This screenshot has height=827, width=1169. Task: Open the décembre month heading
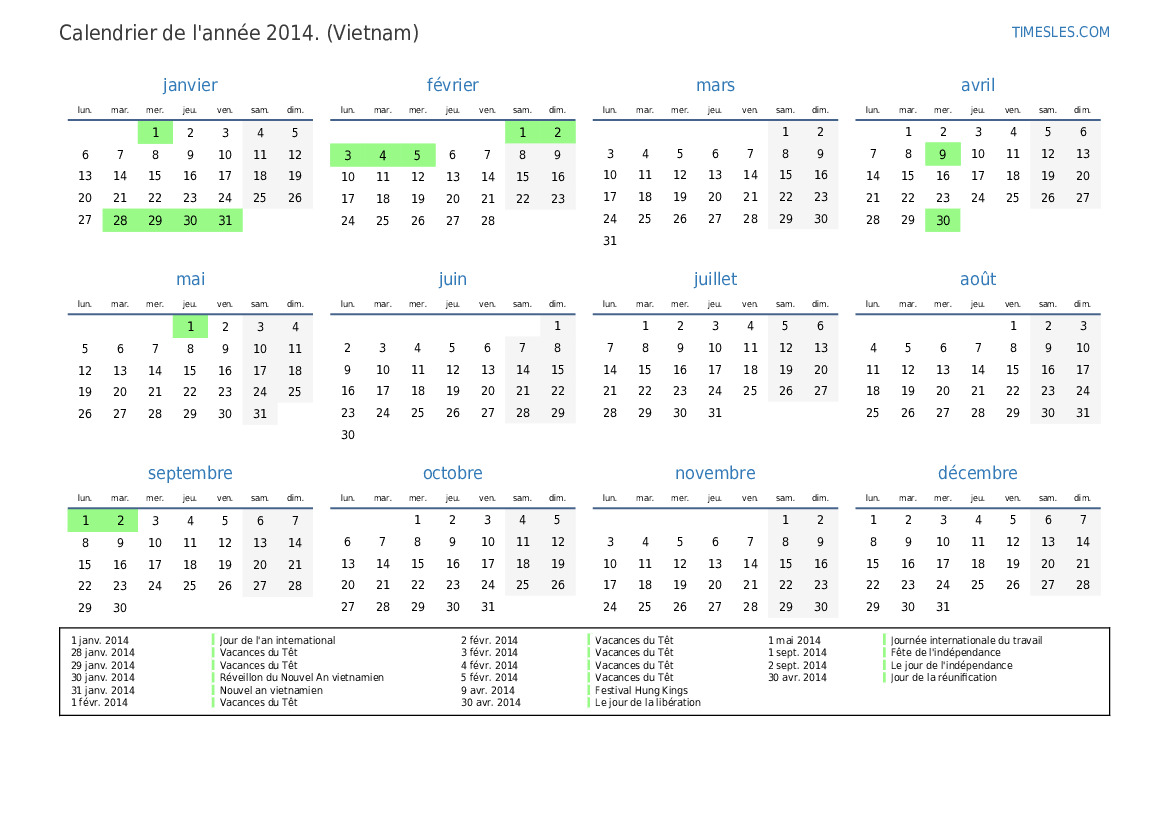(x=977, y=473)
